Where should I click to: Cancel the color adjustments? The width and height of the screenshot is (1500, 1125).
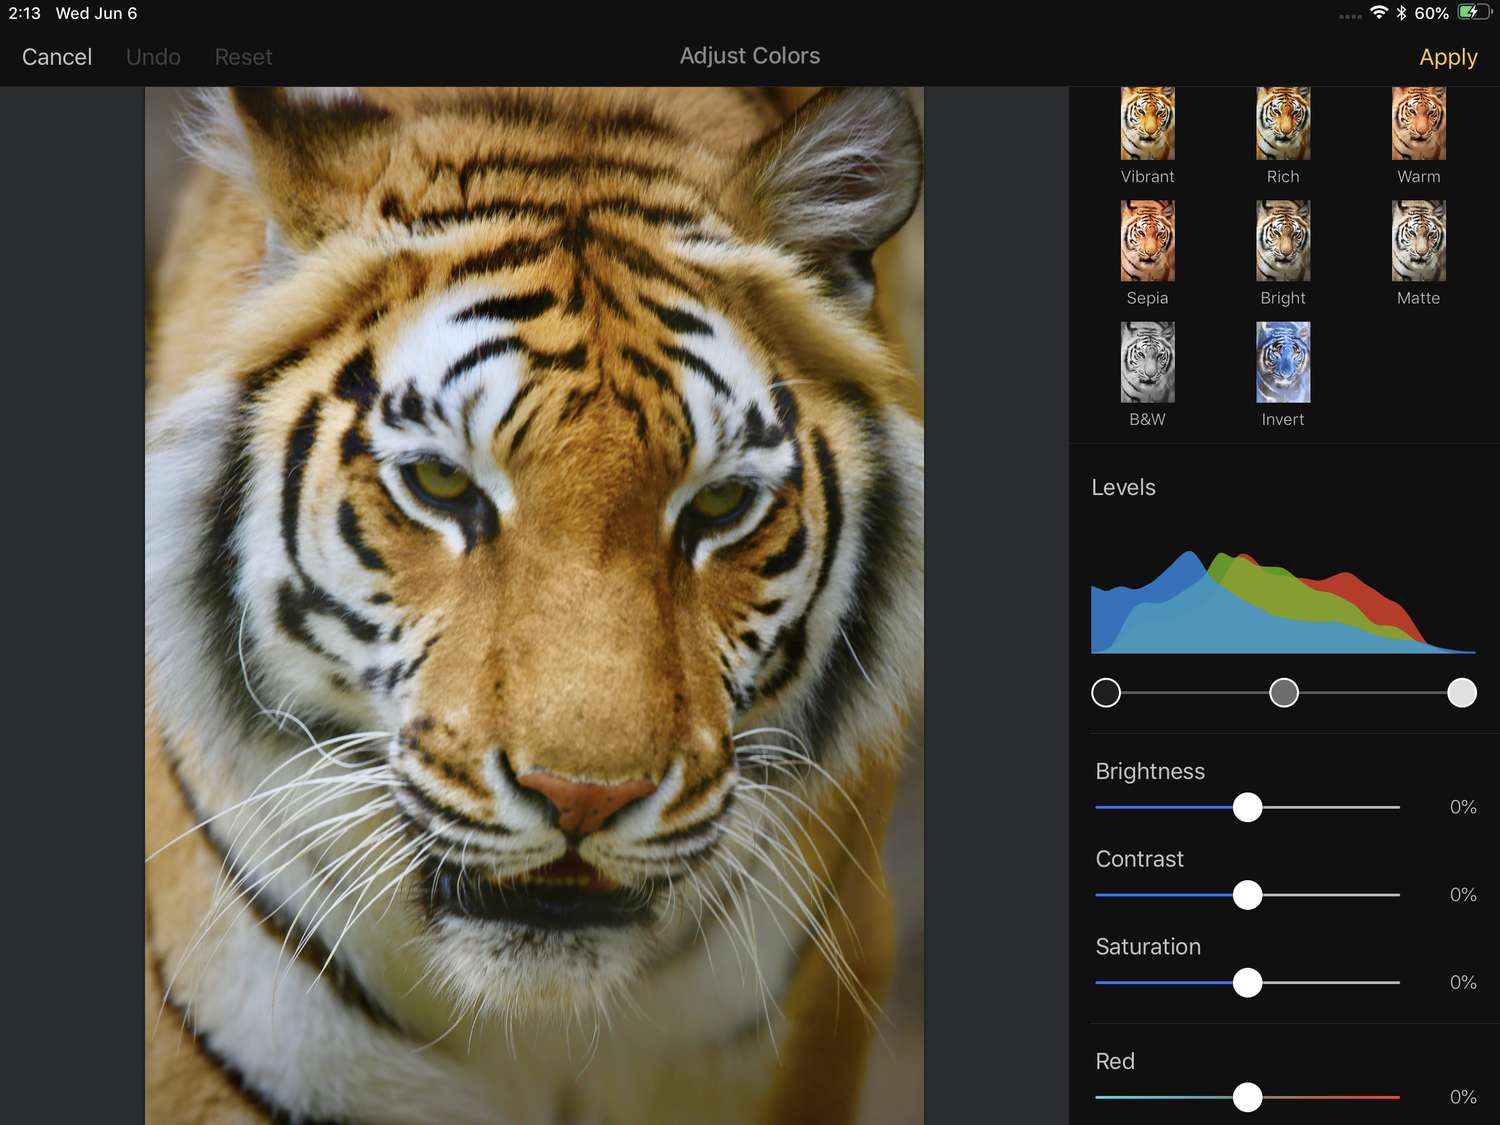click(57, 57)
